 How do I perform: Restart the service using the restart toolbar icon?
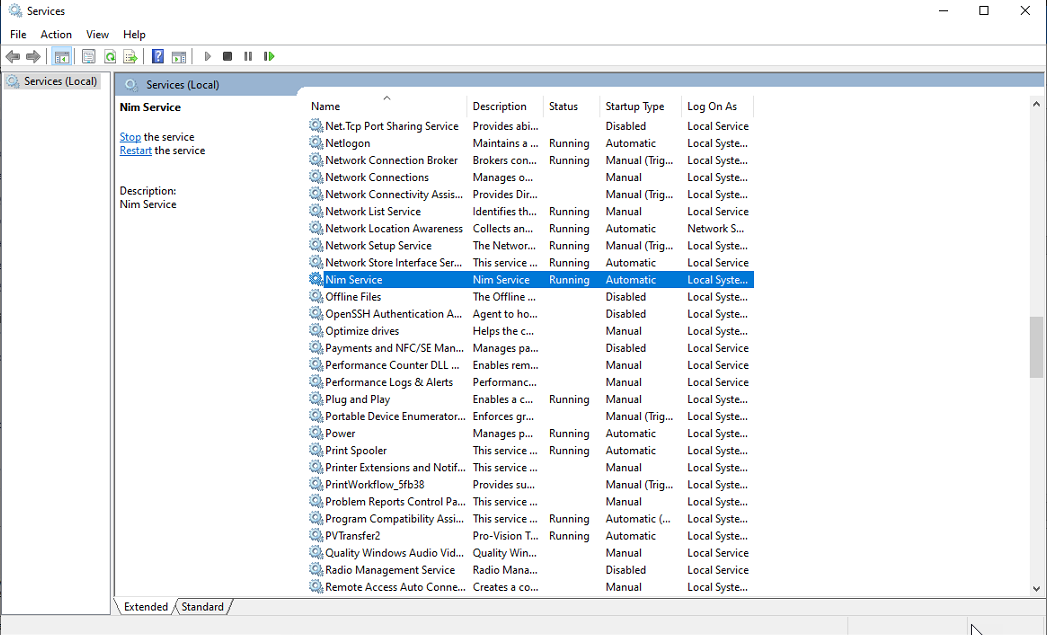click(x=269, y=56)
